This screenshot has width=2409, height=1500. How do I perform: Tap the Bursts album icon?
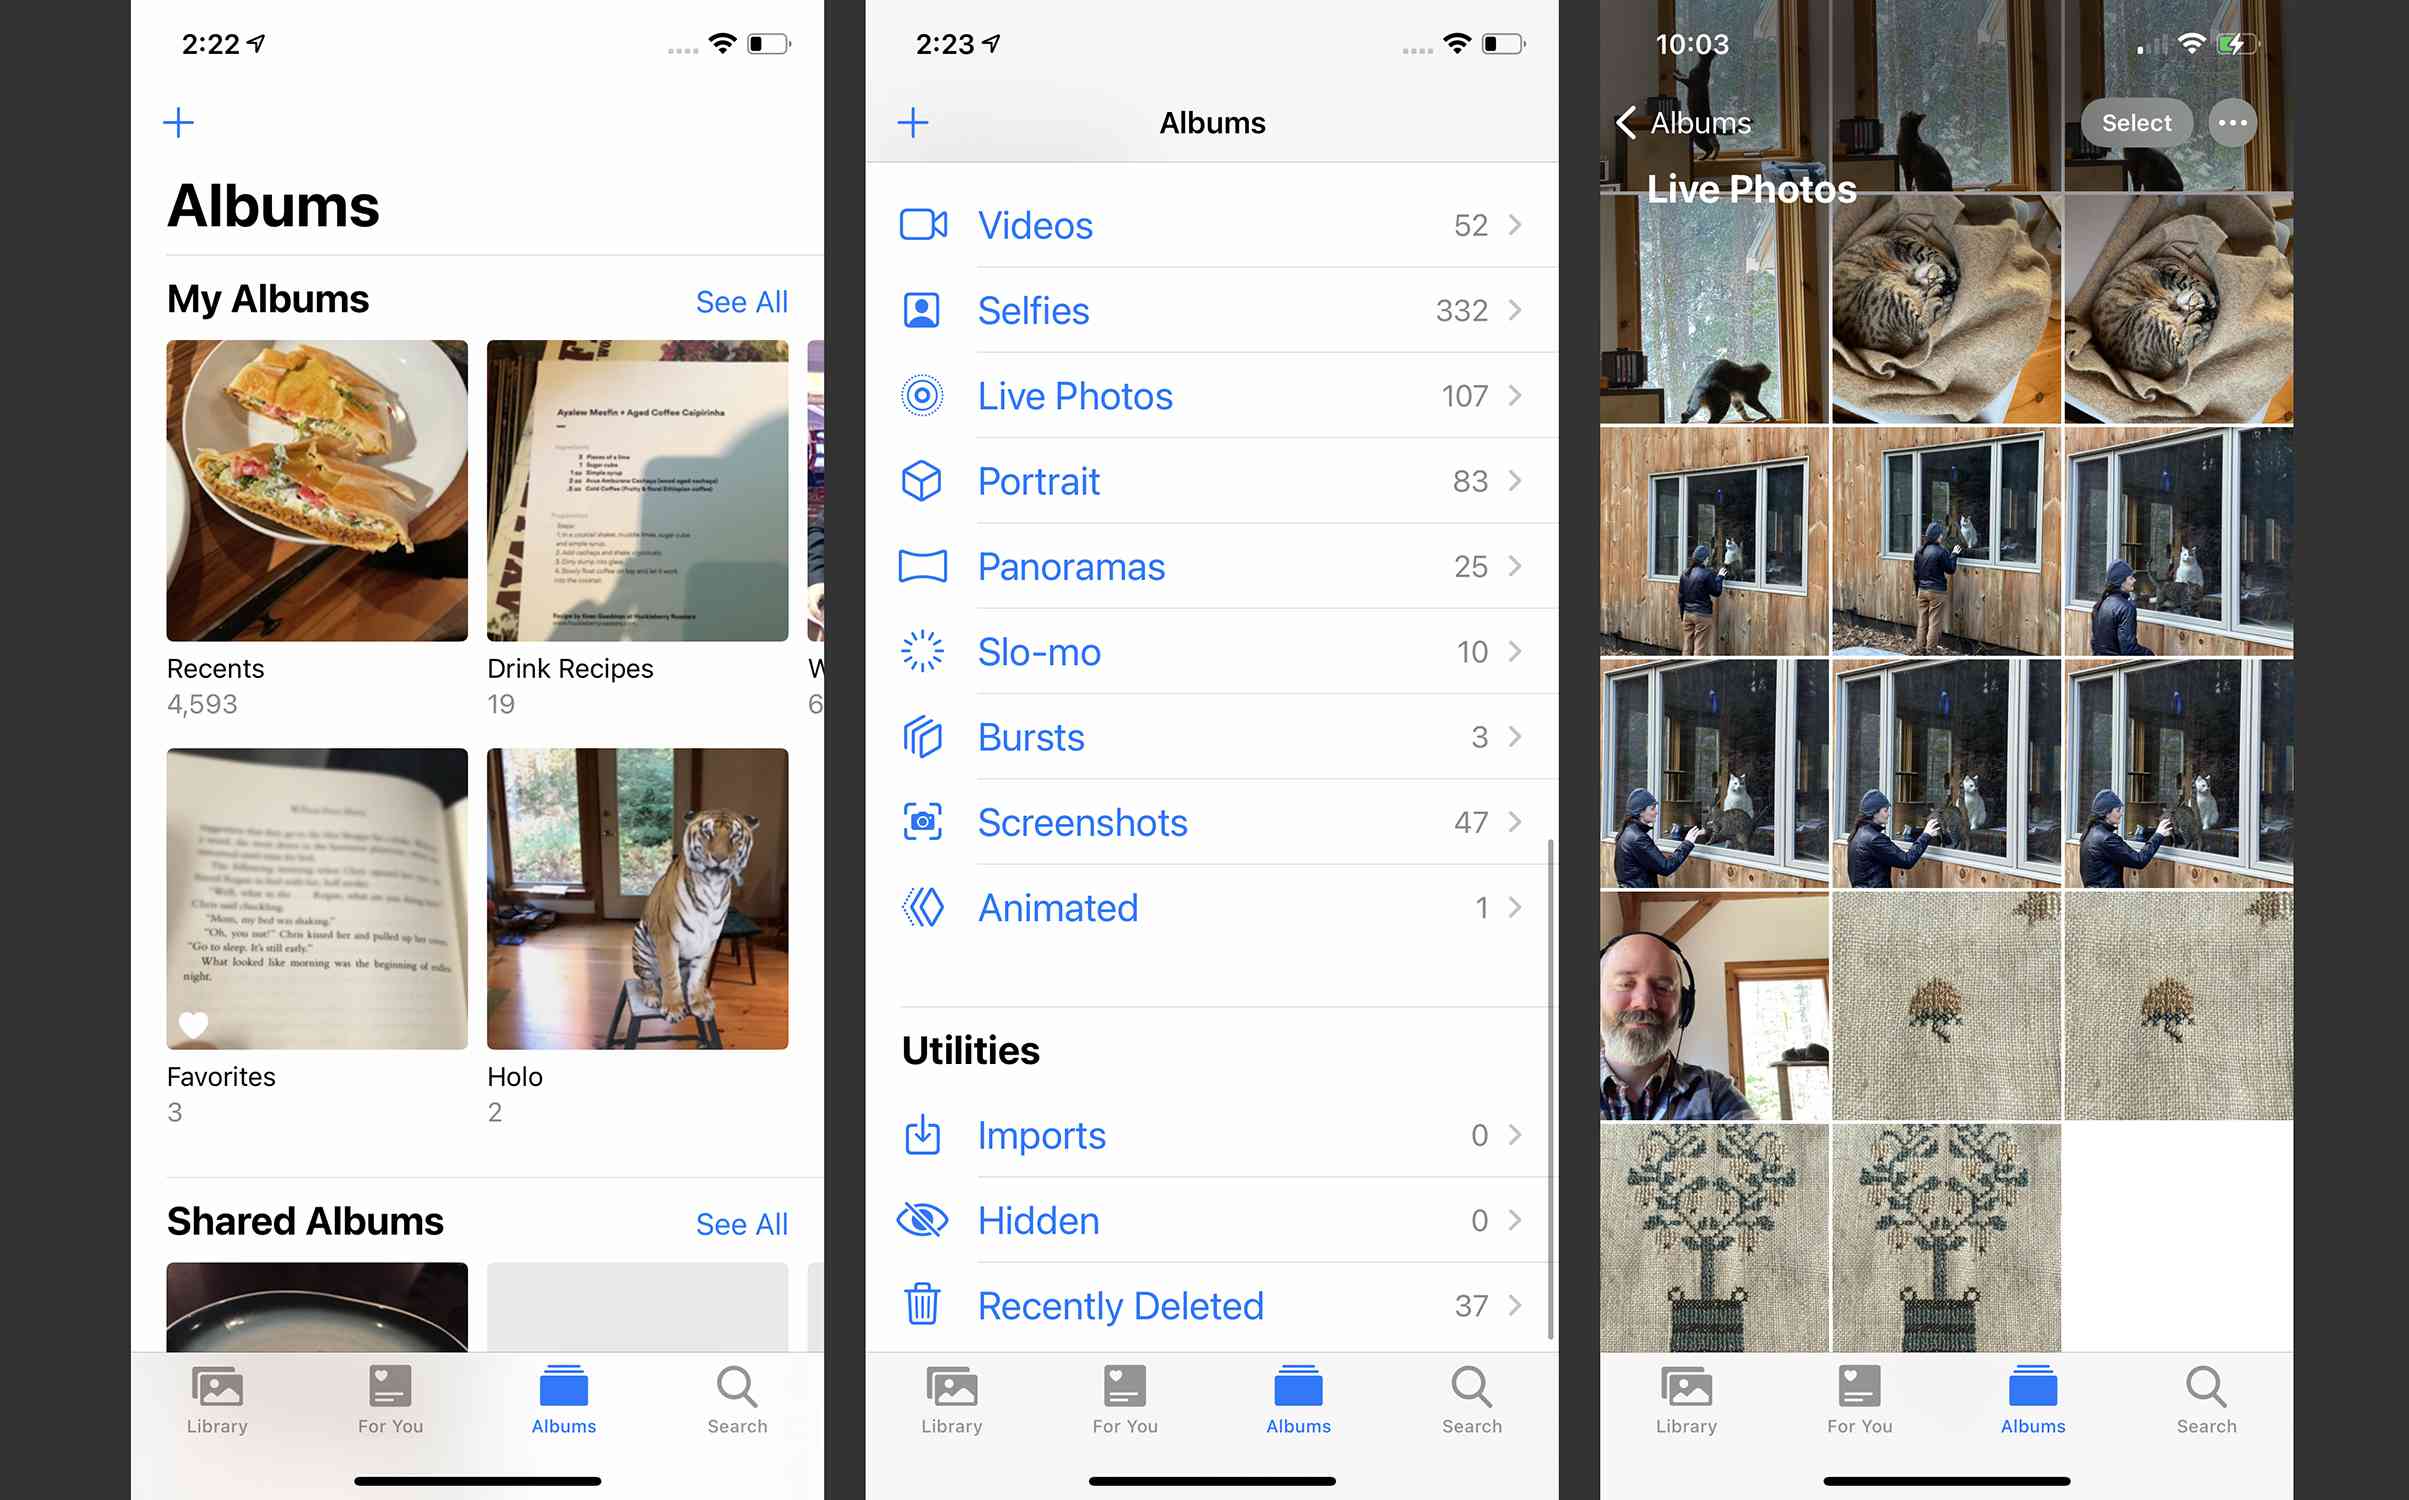click(x=923, y=736)
